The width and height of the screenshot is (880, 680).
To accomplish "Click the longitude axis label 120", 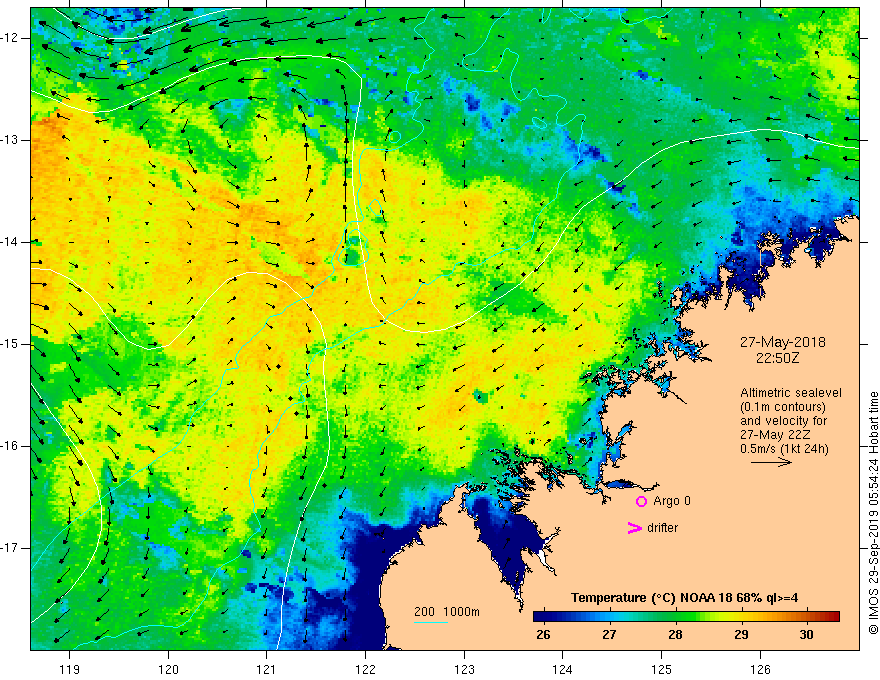I will [x=168, y=669].
